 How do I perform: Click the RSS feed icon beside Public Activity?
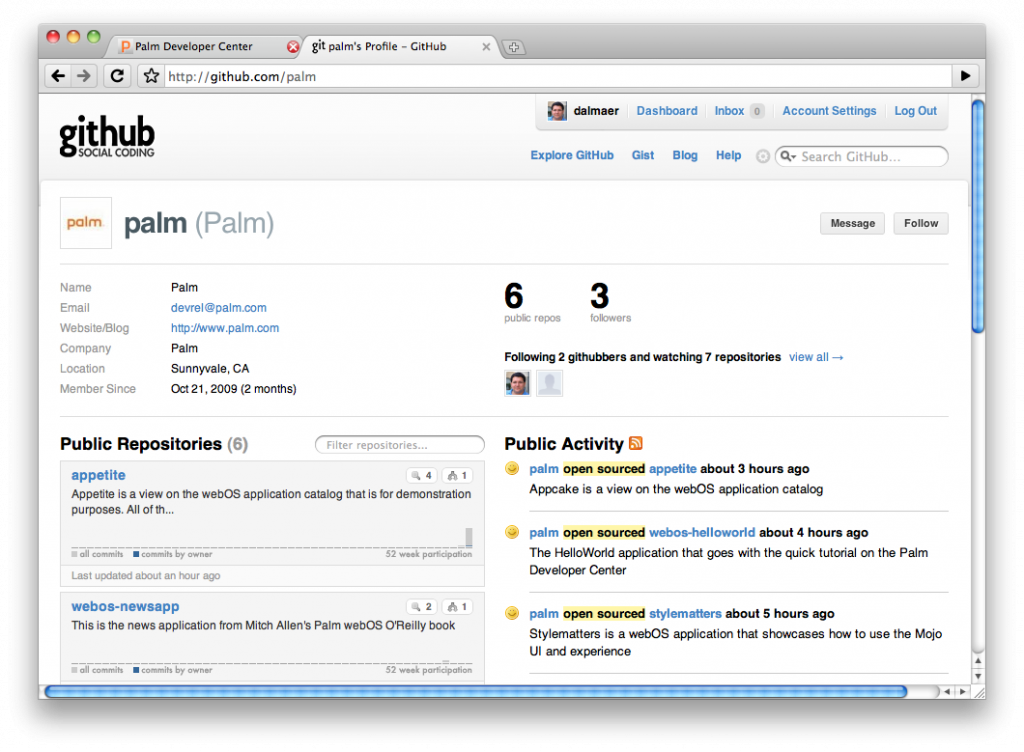pyautogui.click(x=636, y=443)
